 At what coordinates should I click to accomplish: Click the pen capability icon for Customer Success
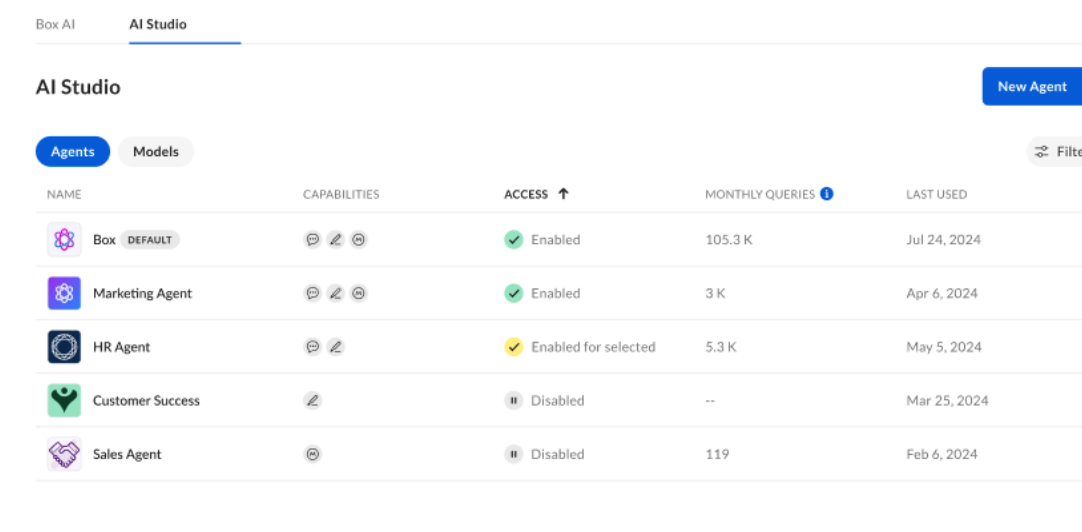point(313,401)
